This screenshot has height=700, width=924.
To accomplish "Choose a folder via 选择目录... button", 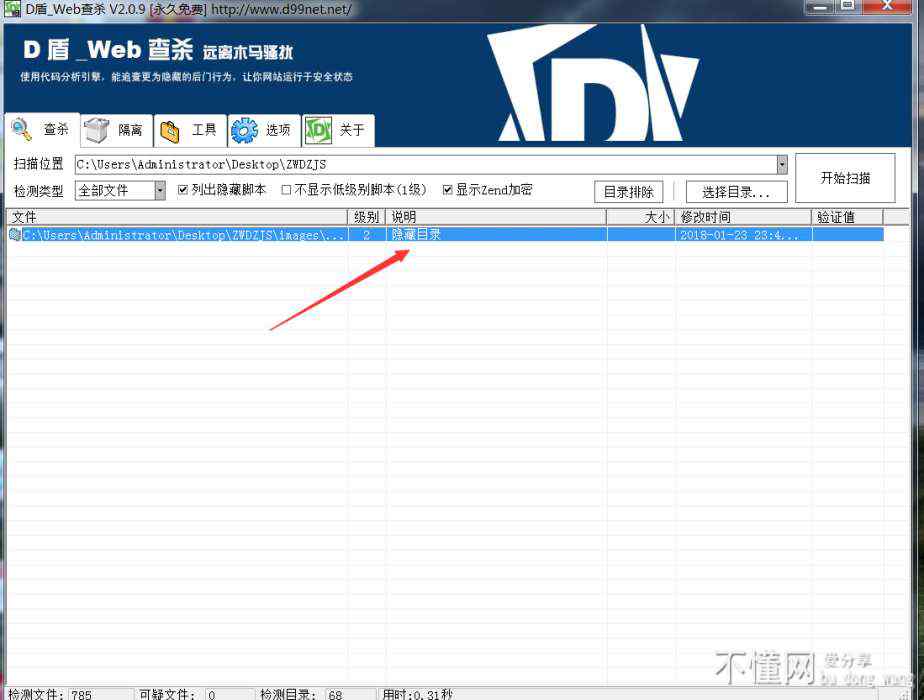I will pyautogui.click(x=736, y=192).
